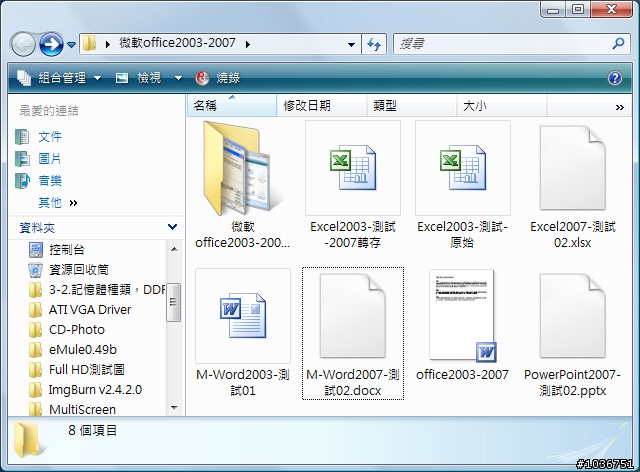Sort by the 大小 column header
The image size is (640, 472).
[x=502, y=106]
